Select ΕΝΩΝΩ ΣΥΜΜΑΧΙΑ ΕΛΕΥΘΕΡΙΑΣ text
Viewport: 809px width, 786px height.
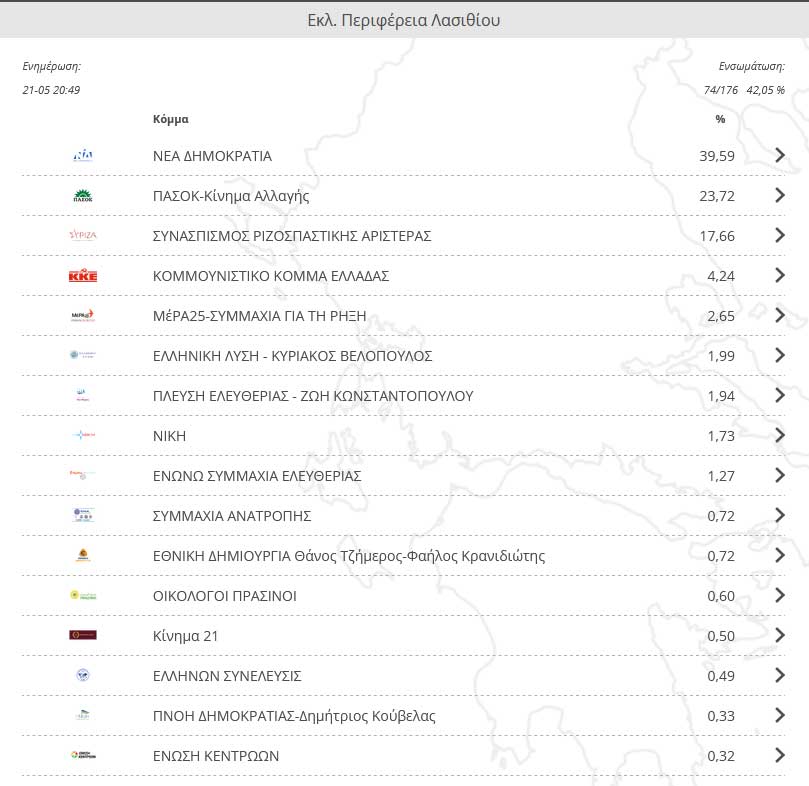coord(257,476)
